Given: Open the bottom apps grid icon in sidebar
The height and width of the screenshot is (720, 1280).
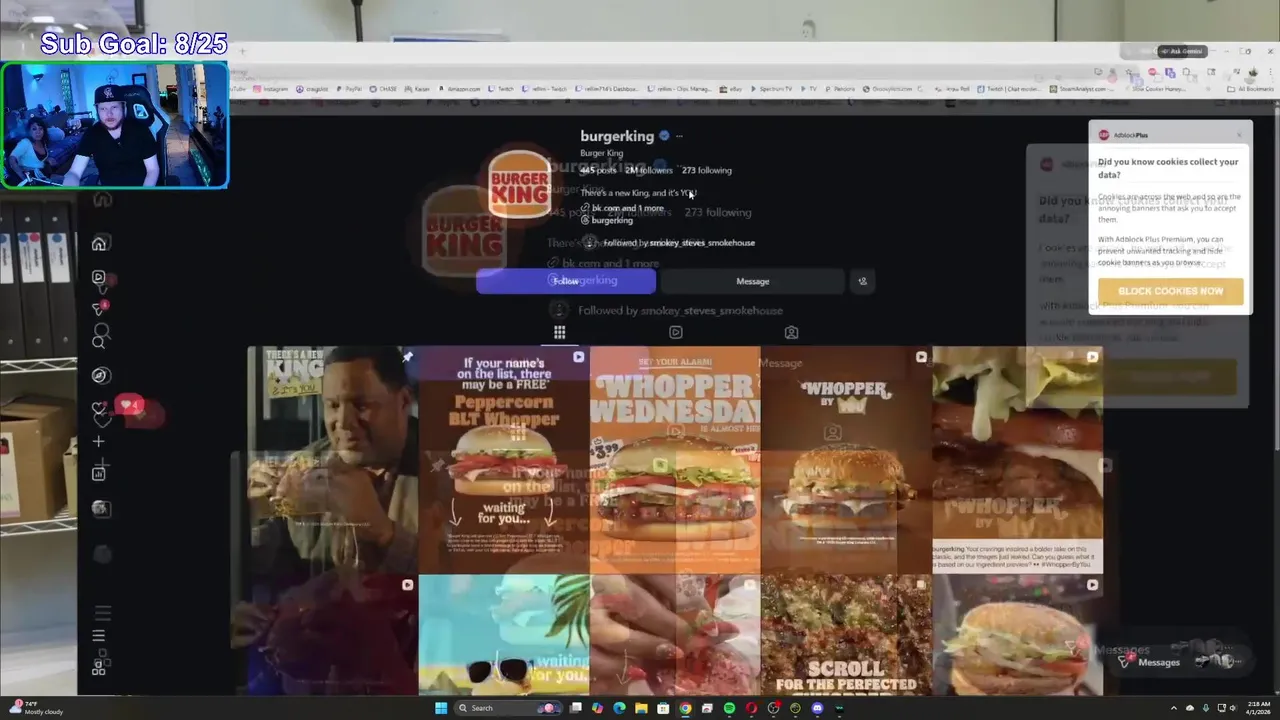Looking at the screenshot, I should tap(99, 669).
